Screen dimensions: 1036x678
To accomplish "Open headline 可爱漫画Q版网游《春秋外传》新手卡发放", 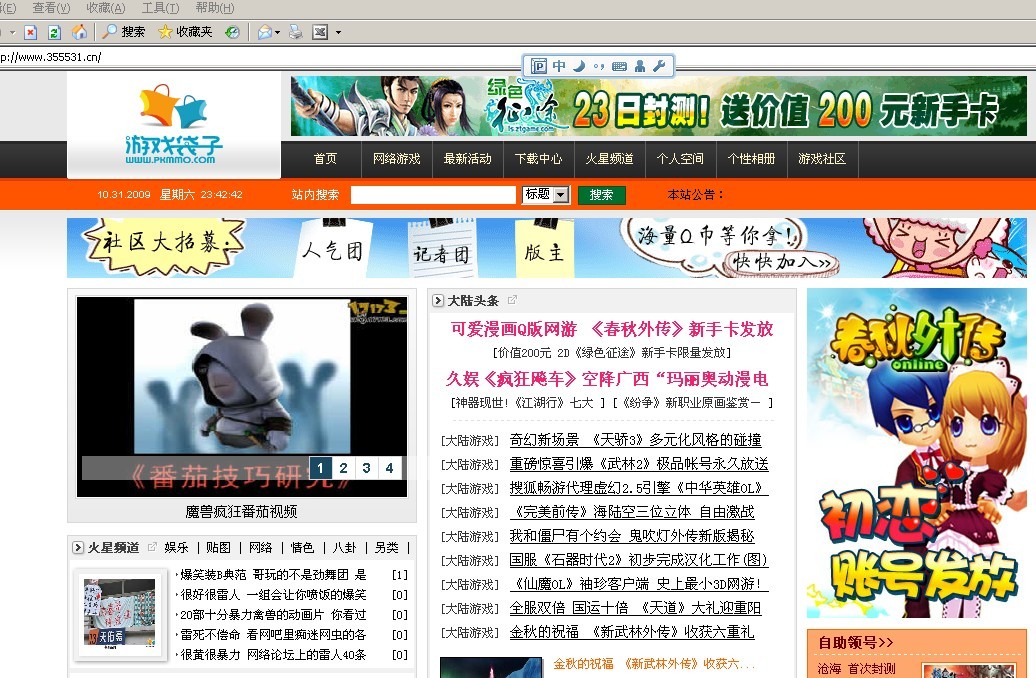I will [x=612, y=329].
